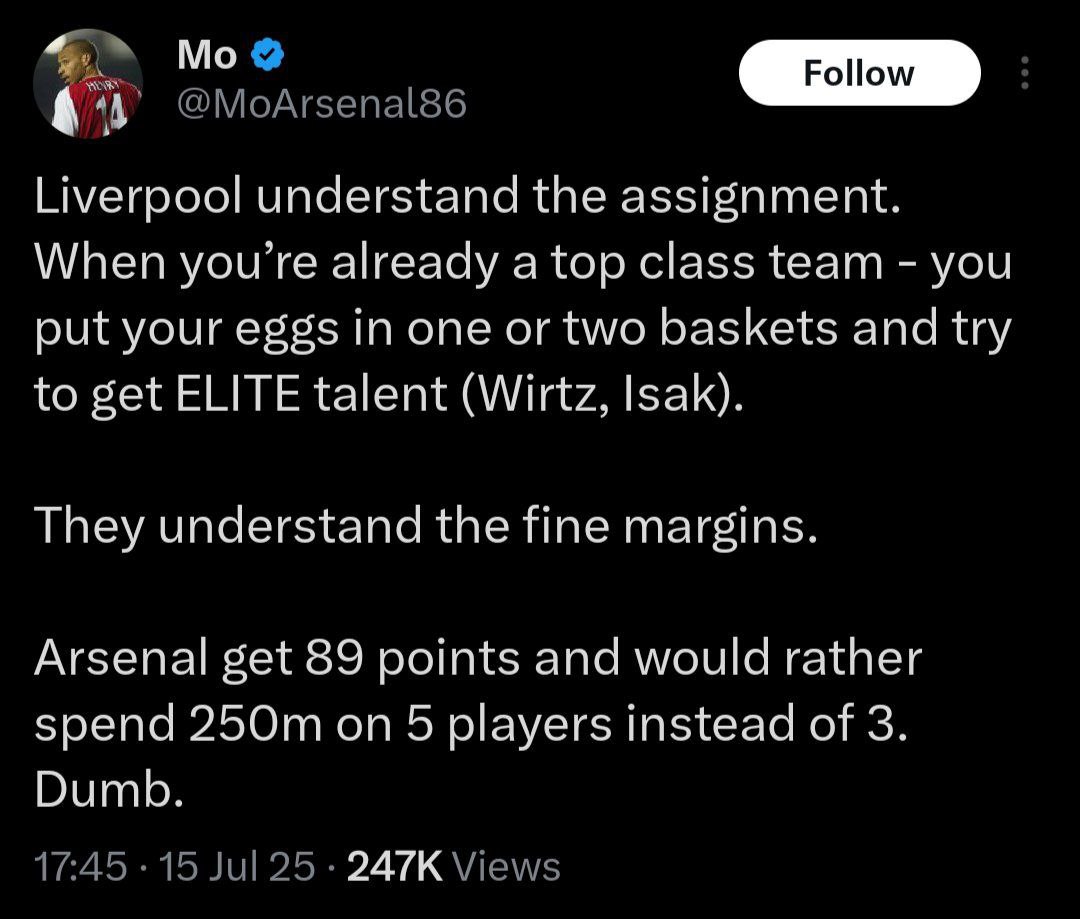Click the word Views beside 247K

coord(506,866)
